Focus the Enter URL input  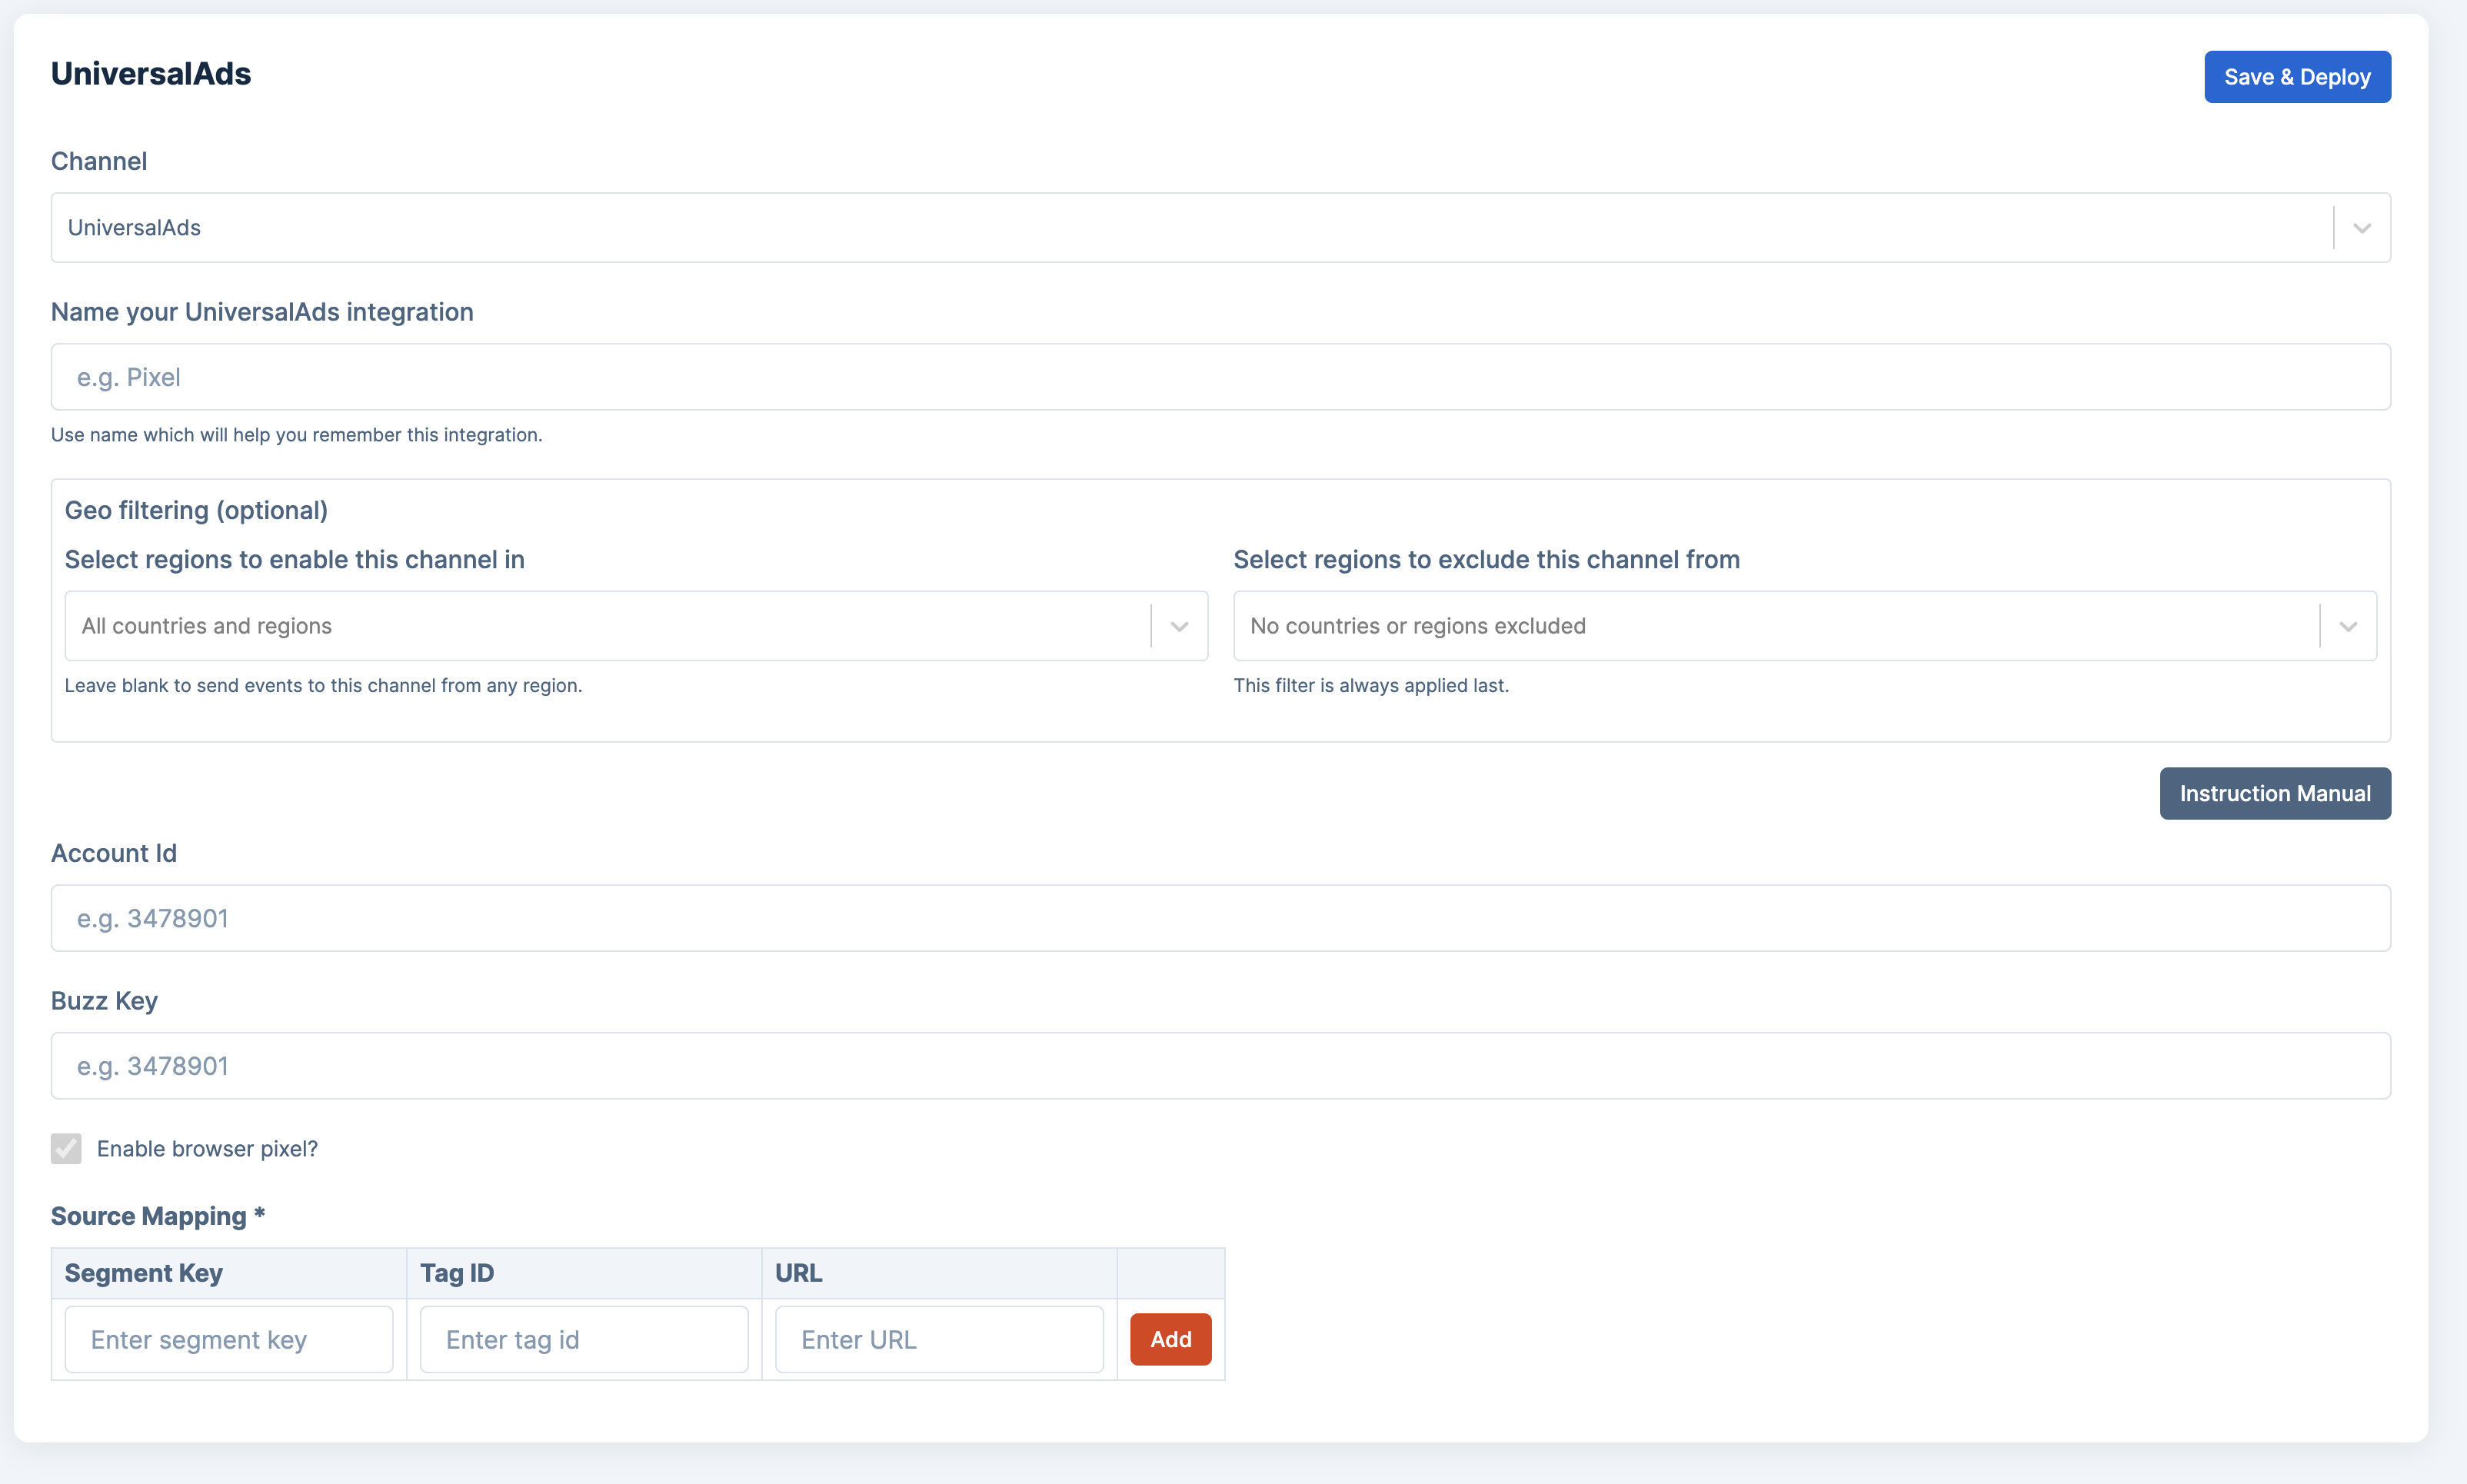pos(939,1339)
